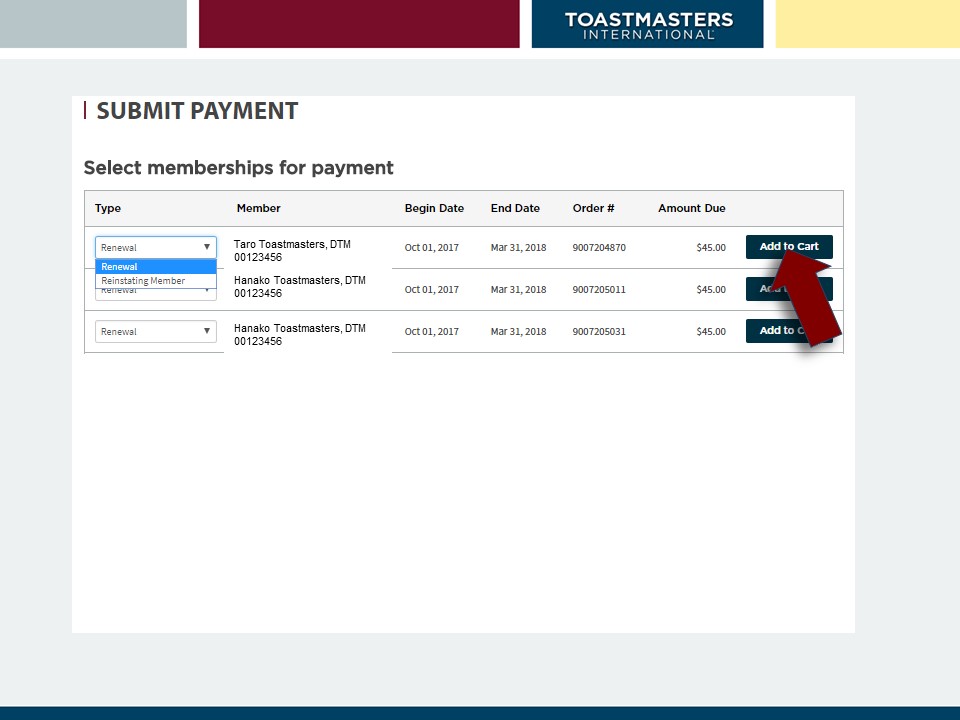Click dropdown arrow in order 9007205011 row
Screen dimensions: 960x720
point(207,291)
